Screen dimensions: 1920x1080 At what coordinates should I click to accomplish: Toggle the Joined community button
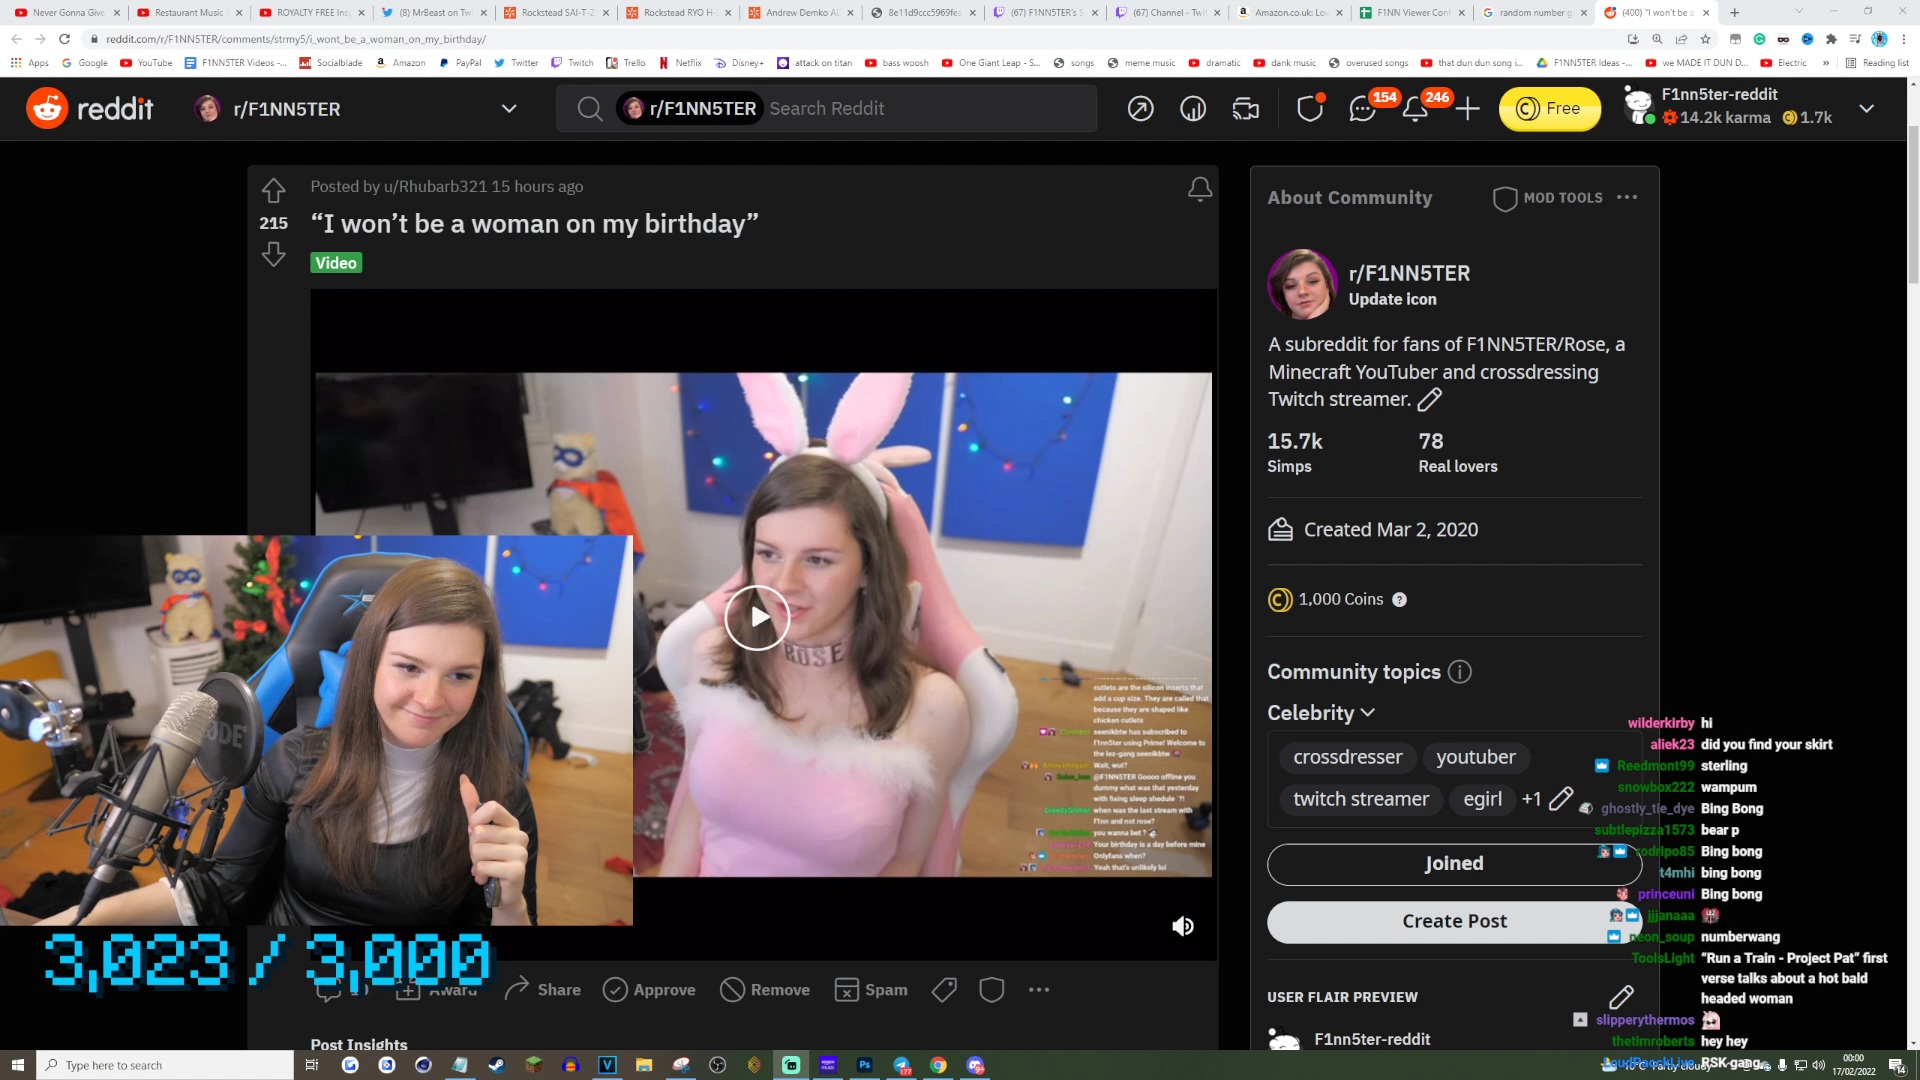pyautogui.click(x=1454, y=864)
